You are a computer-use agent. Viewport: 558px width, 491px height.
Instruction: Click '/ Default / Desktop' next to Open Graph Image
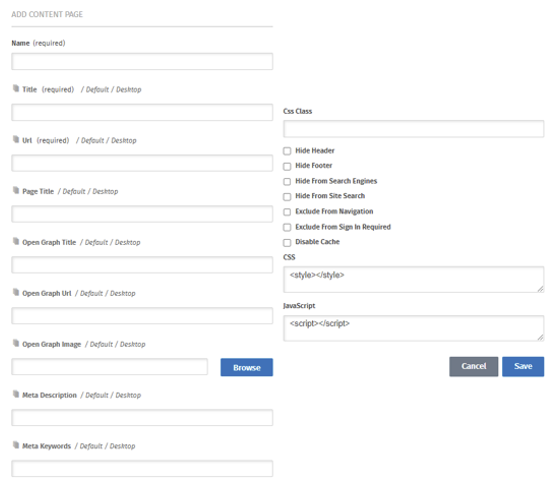pyautogui.click(x=115, y=344)
